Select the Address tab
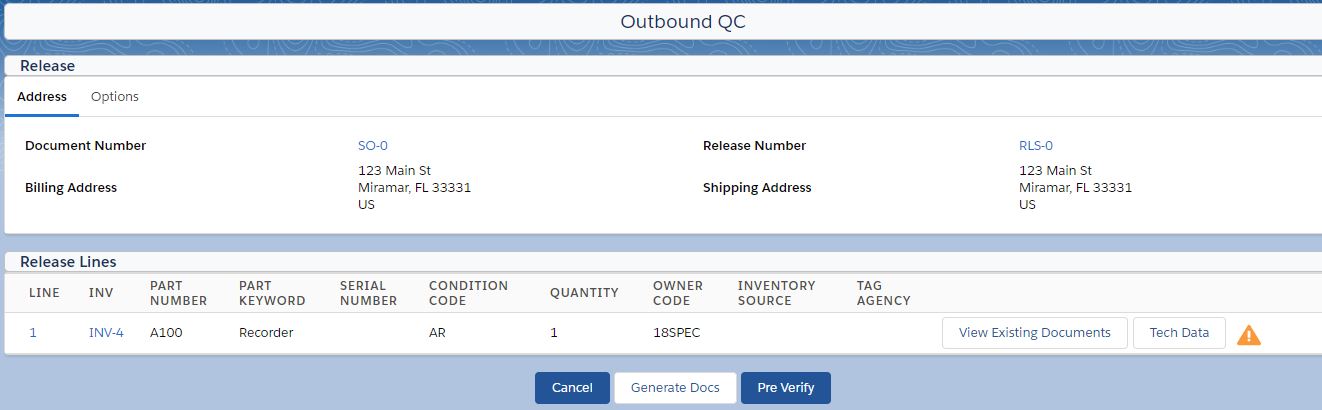The width and height of the screenshot is (1322, 410). click(42, 97)
